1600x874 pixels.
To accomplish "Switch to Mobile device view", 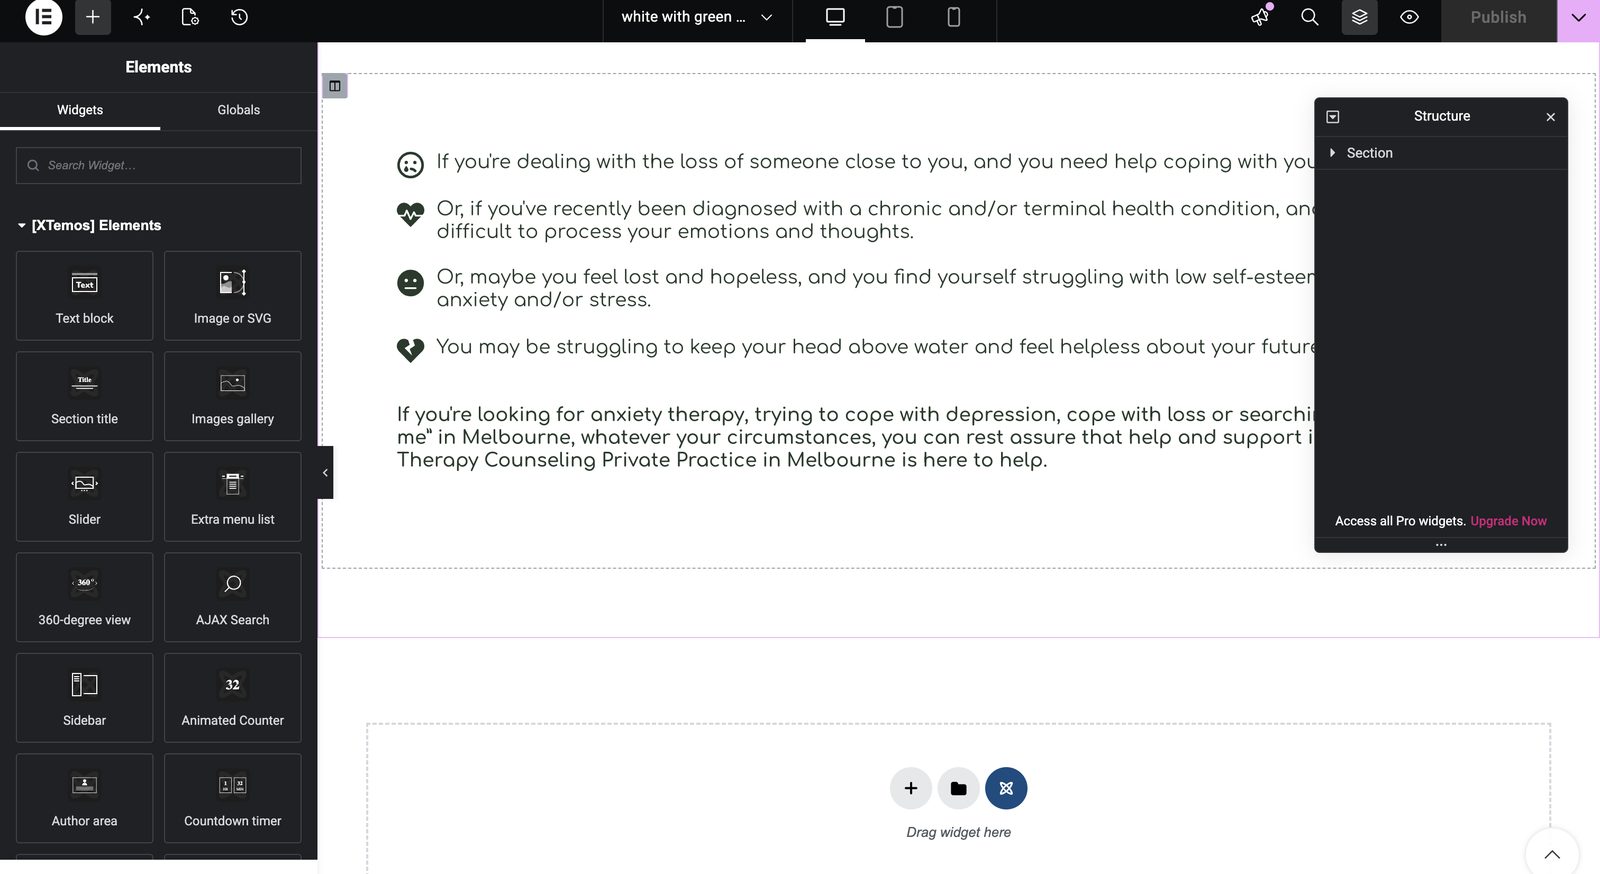I will tap(954, 17).
